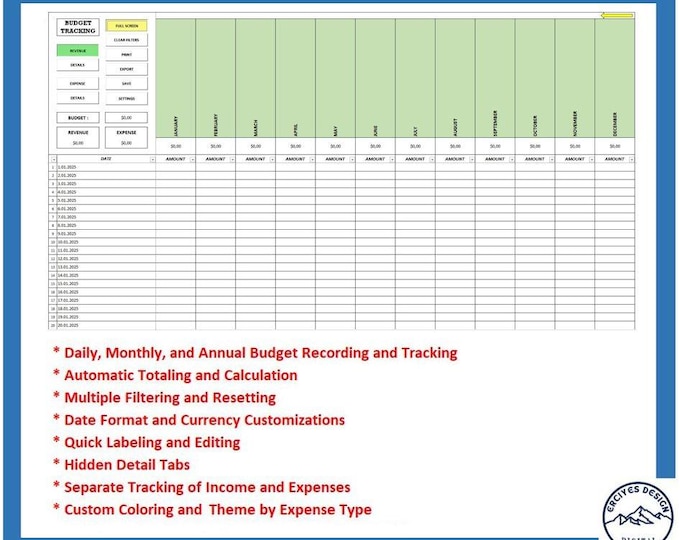
Task: Select the April month header
Action: pyautogui.click(x=295, y=78)
